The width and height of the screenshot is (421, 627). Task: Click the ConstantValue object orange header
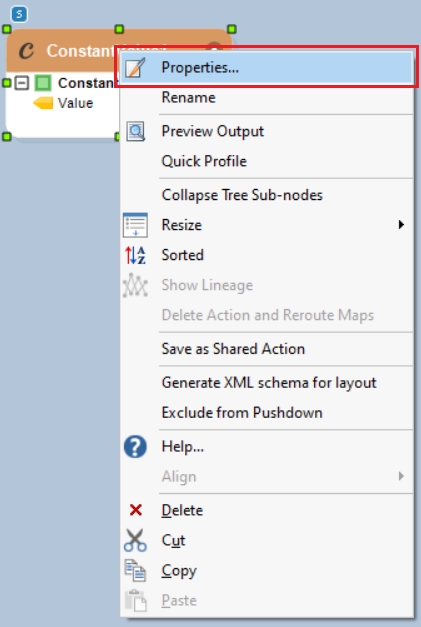tap(60, 51)
